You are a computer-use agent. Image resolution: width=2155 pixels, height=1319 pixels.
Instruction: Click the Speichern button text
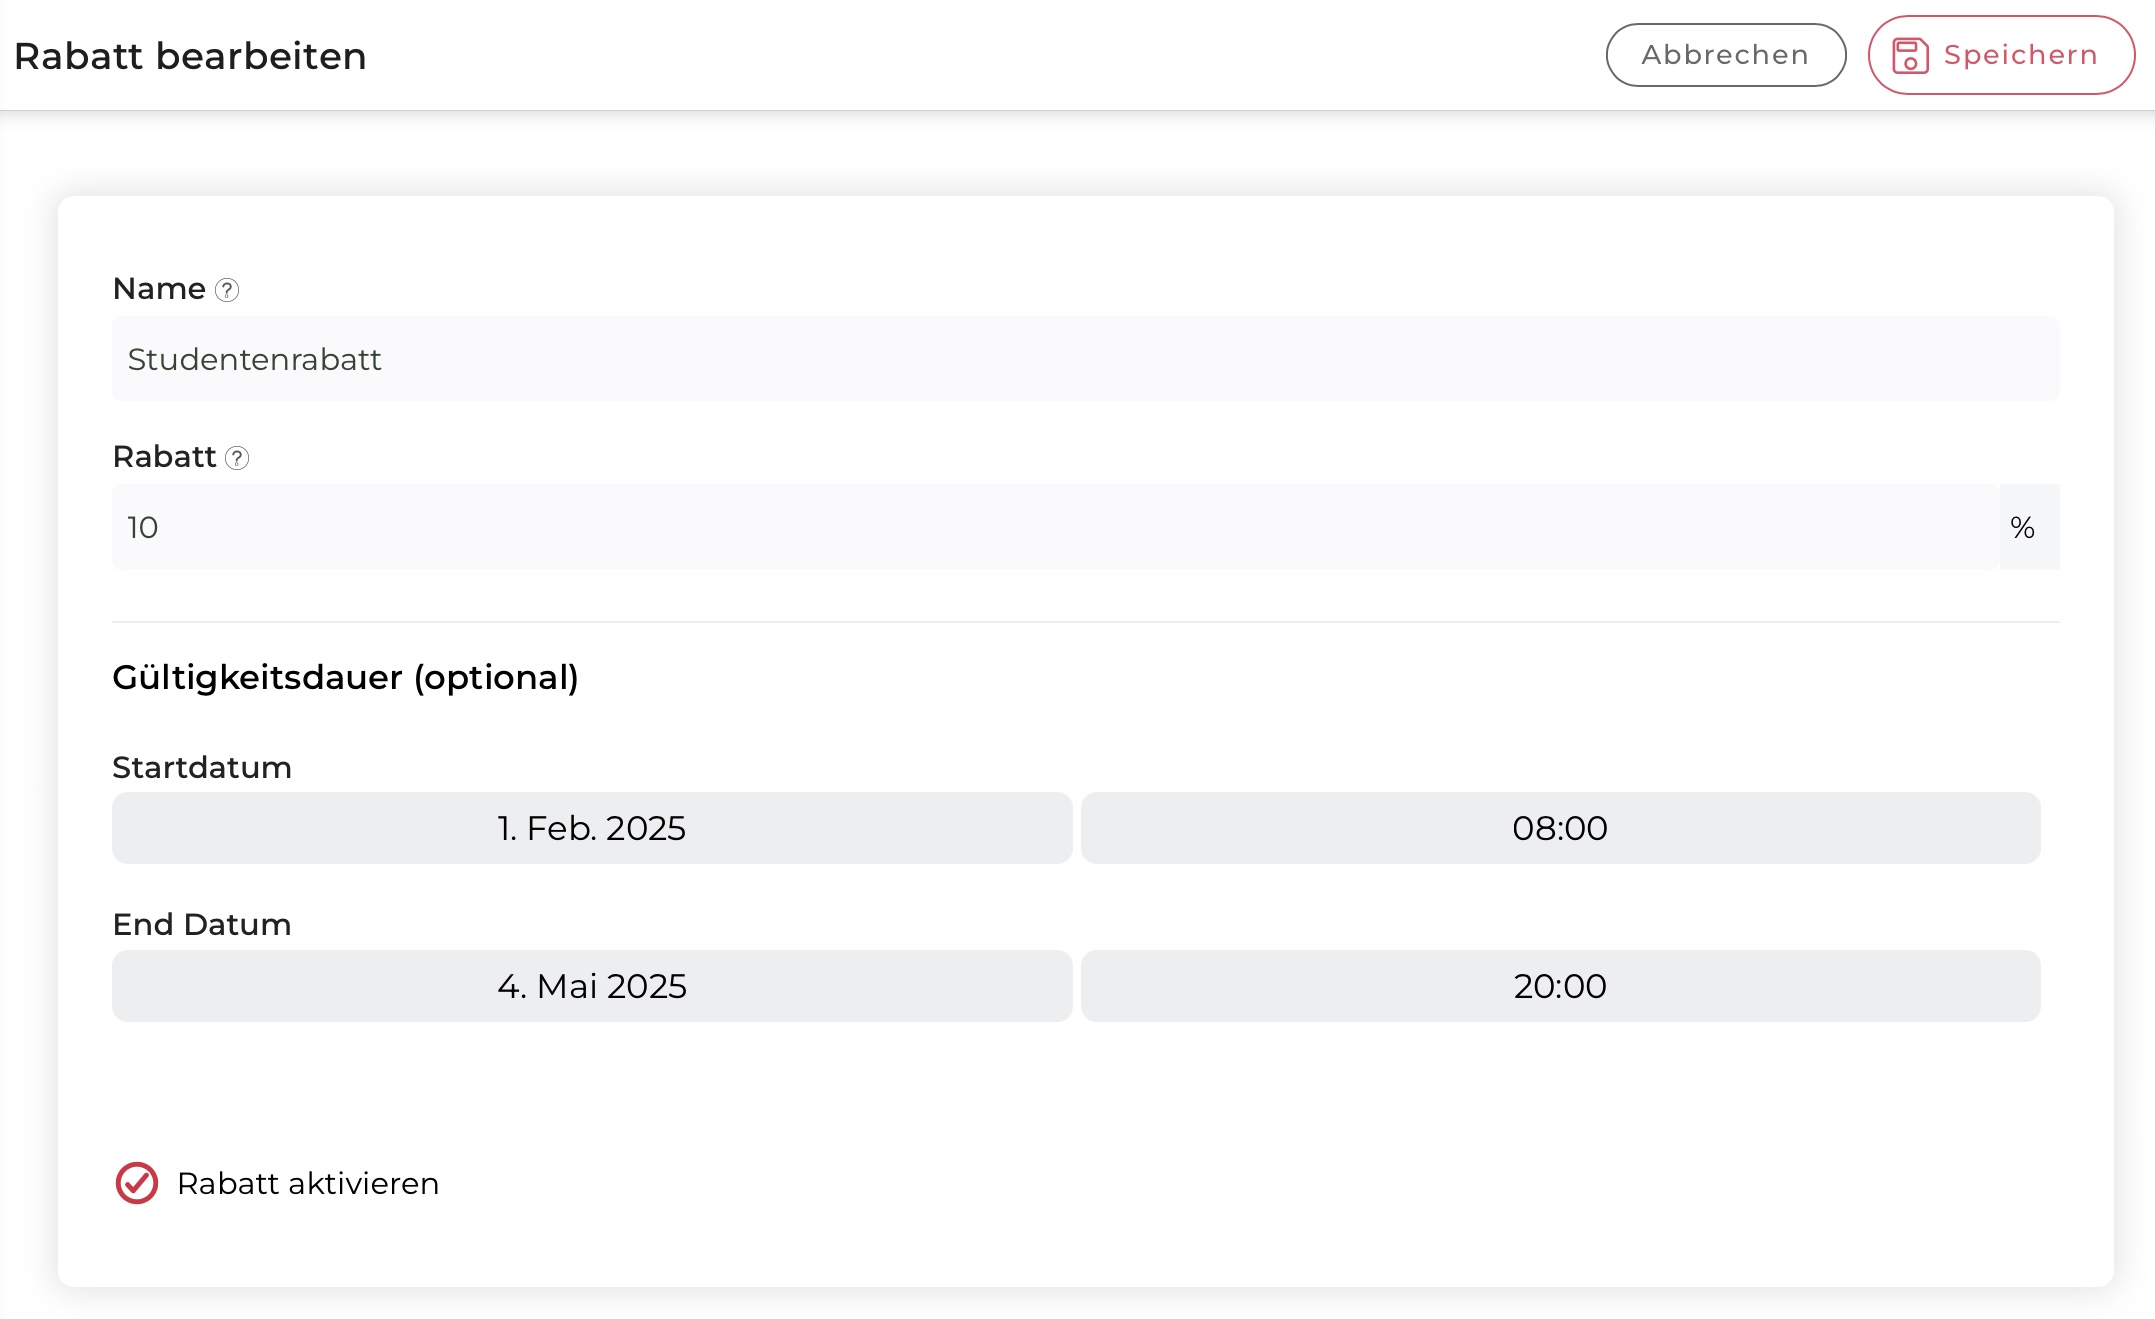[2020, 55]
